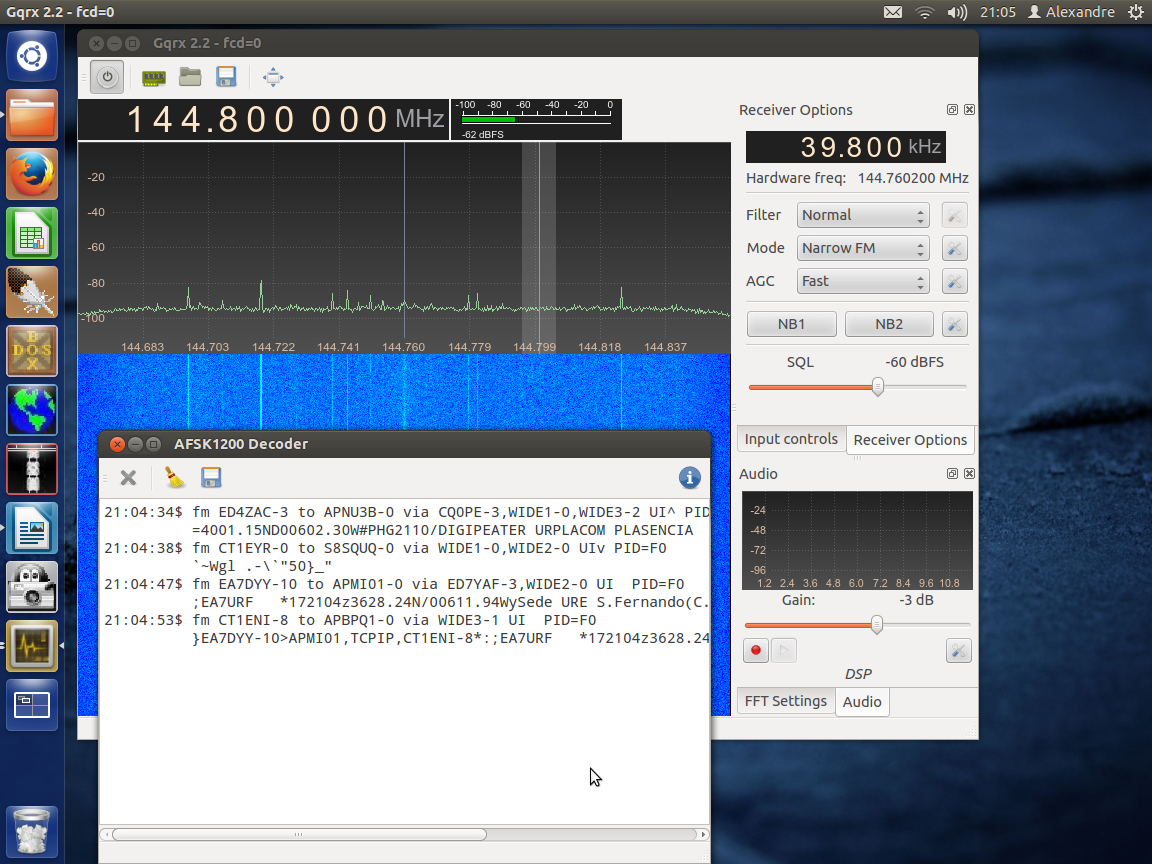Click the 39.800 kHz offset frequency display
Image resolution: width=1152 pixels, height=864 pixels.
click(845, 147)
